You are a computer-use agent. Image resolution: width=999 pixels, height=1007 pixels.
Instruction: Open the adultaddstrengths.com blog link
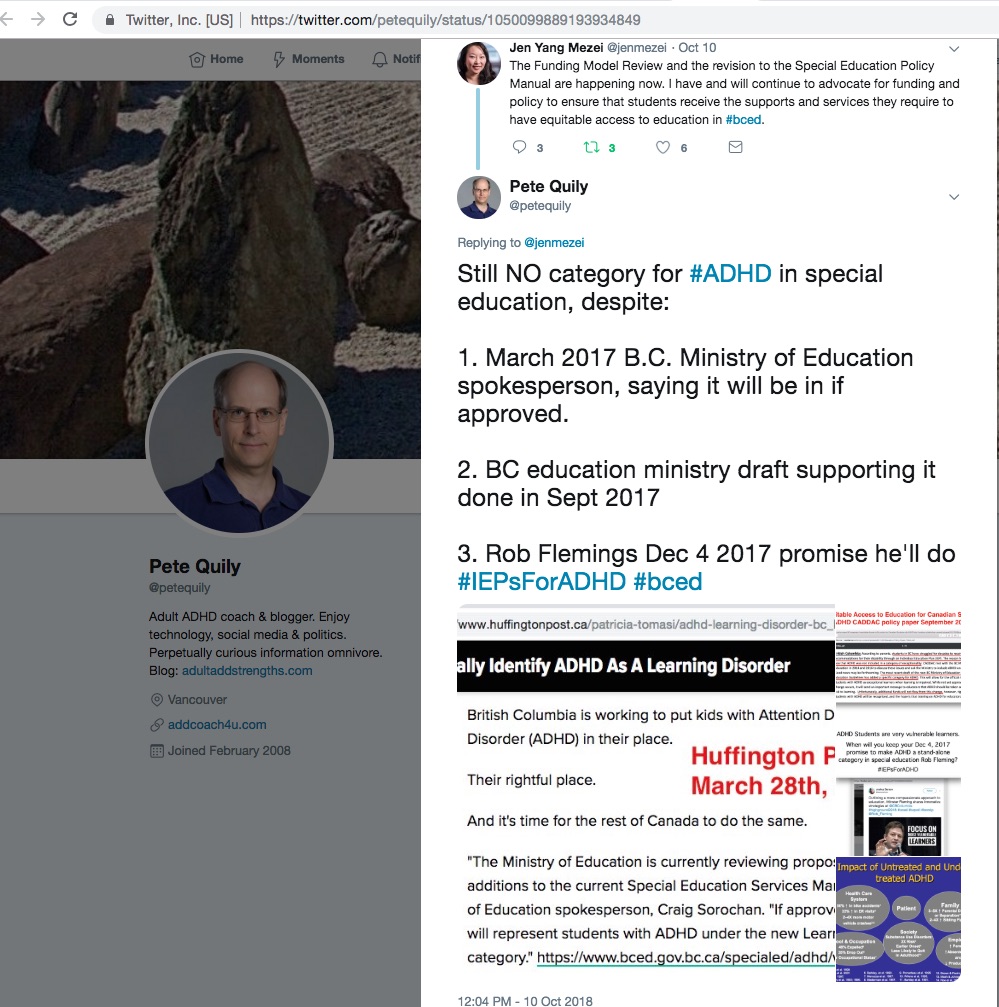pyautogui.click(x=247, y=670)
